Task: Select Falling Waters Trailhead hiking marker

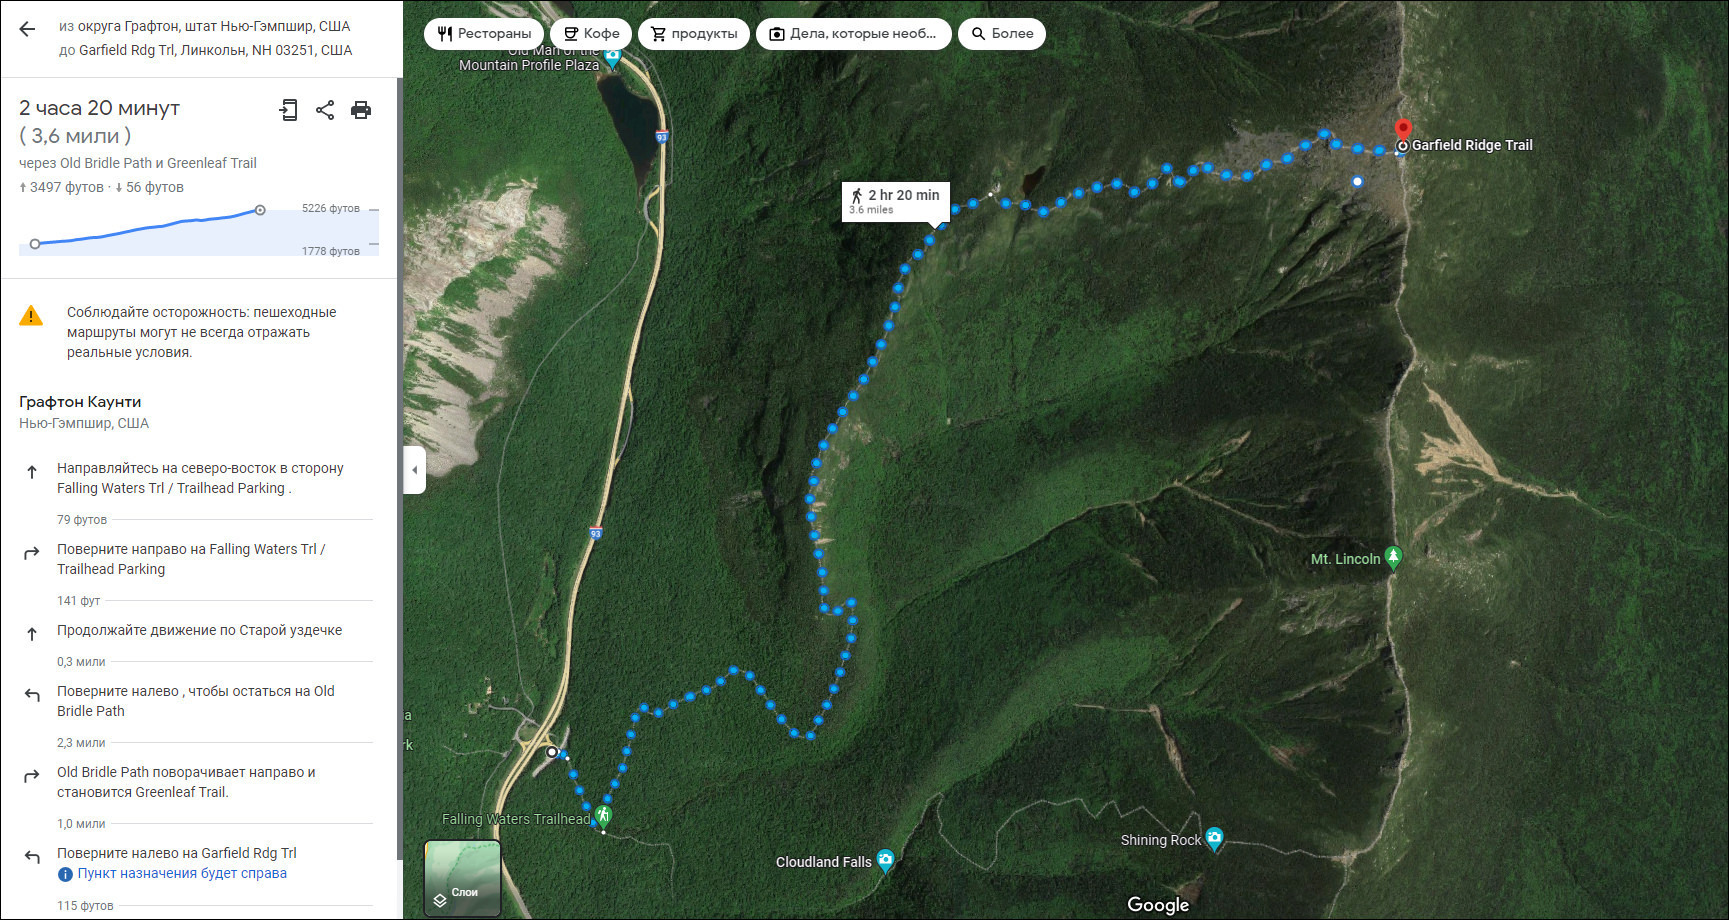Action: pos(603,816)
